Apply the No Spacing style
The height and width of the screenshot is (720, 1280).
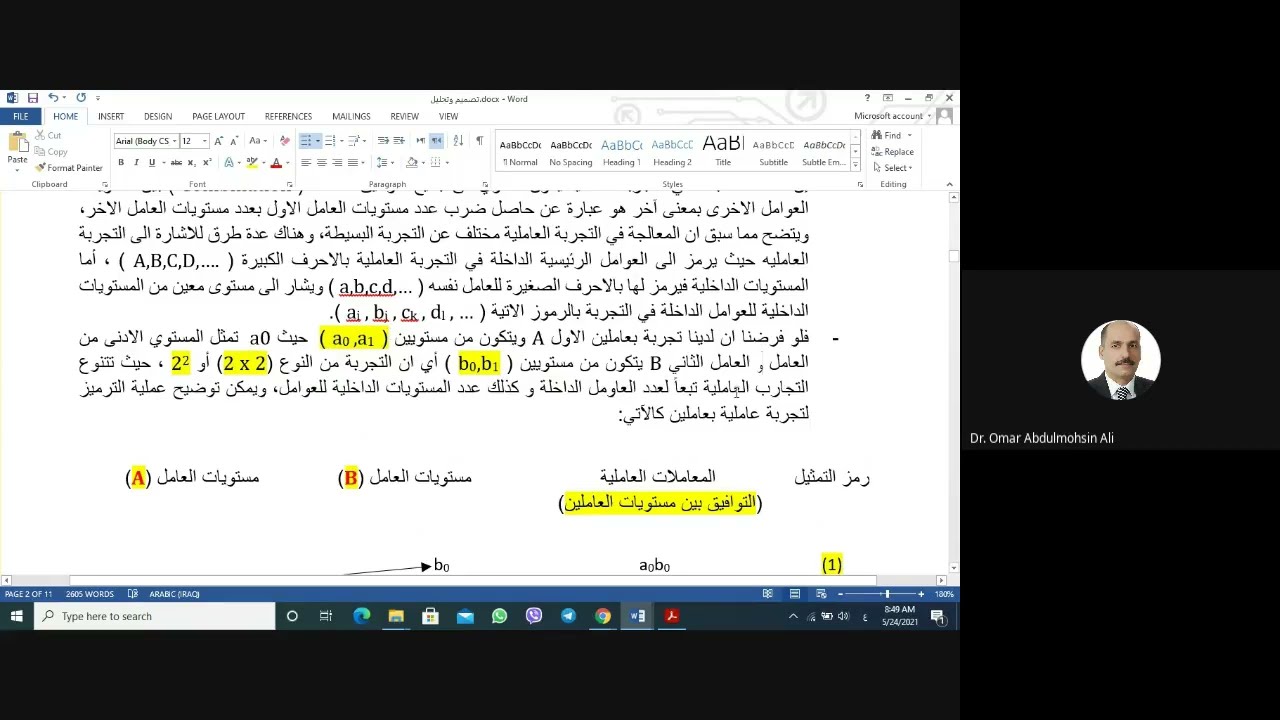[570, 152]
